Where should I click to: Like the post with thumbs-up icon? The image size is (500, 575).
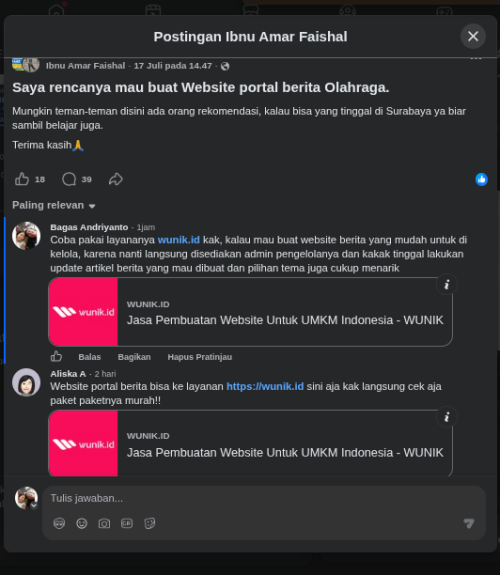[22, 179]
